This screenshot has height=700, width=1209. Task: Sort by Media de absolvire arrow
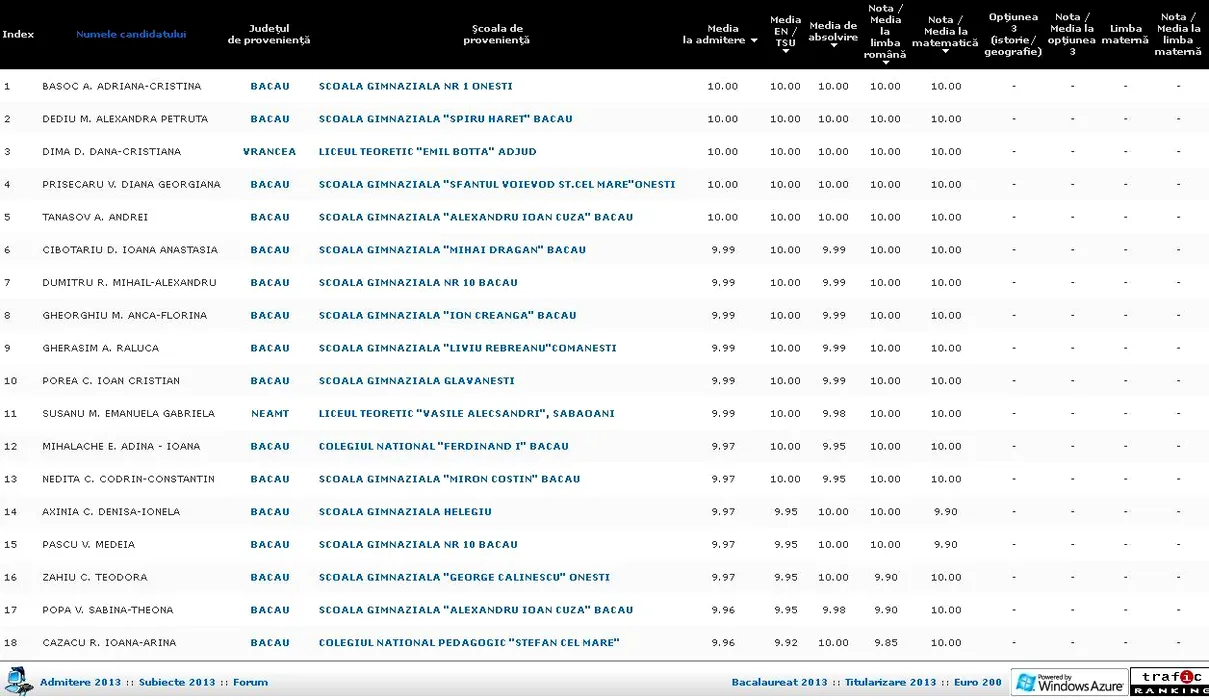(x=833, y=45)
